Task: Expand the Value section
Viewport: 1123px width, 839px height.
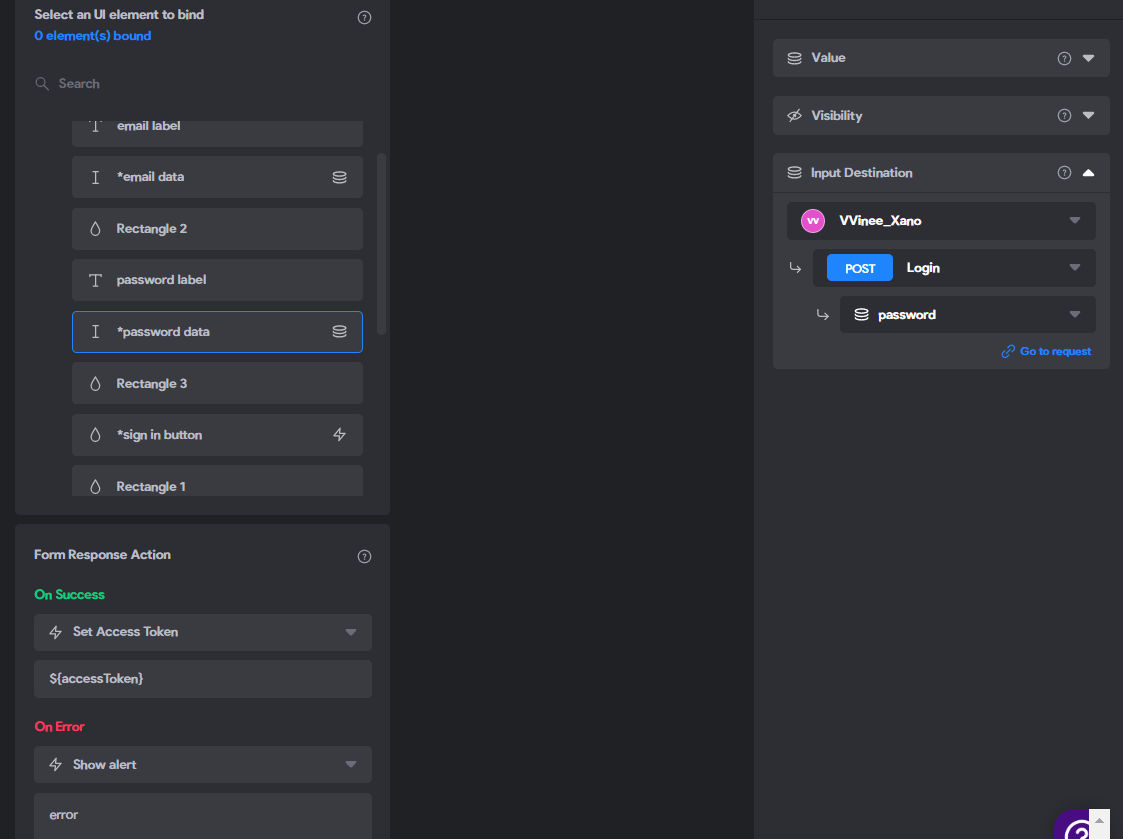Action: 1088,58
